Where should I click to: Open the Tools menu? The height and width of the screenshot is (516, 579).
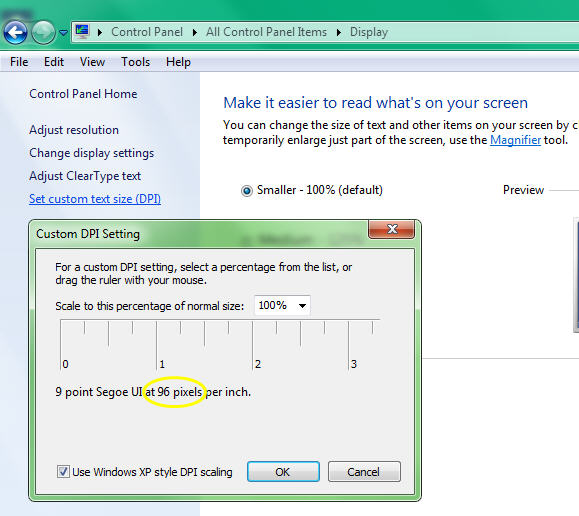136,62
